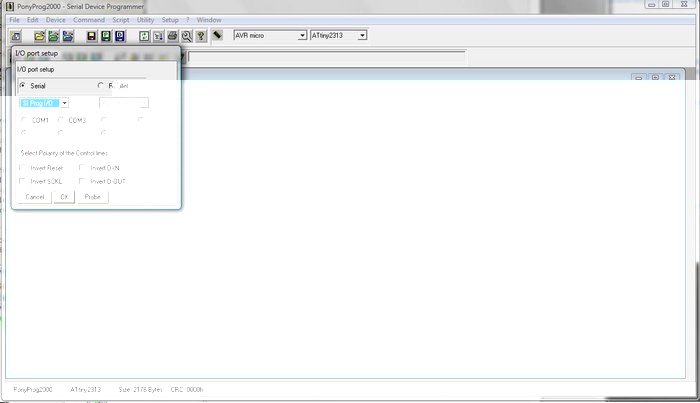Click Cancel in I/O port setup

(x=35, y=197)
